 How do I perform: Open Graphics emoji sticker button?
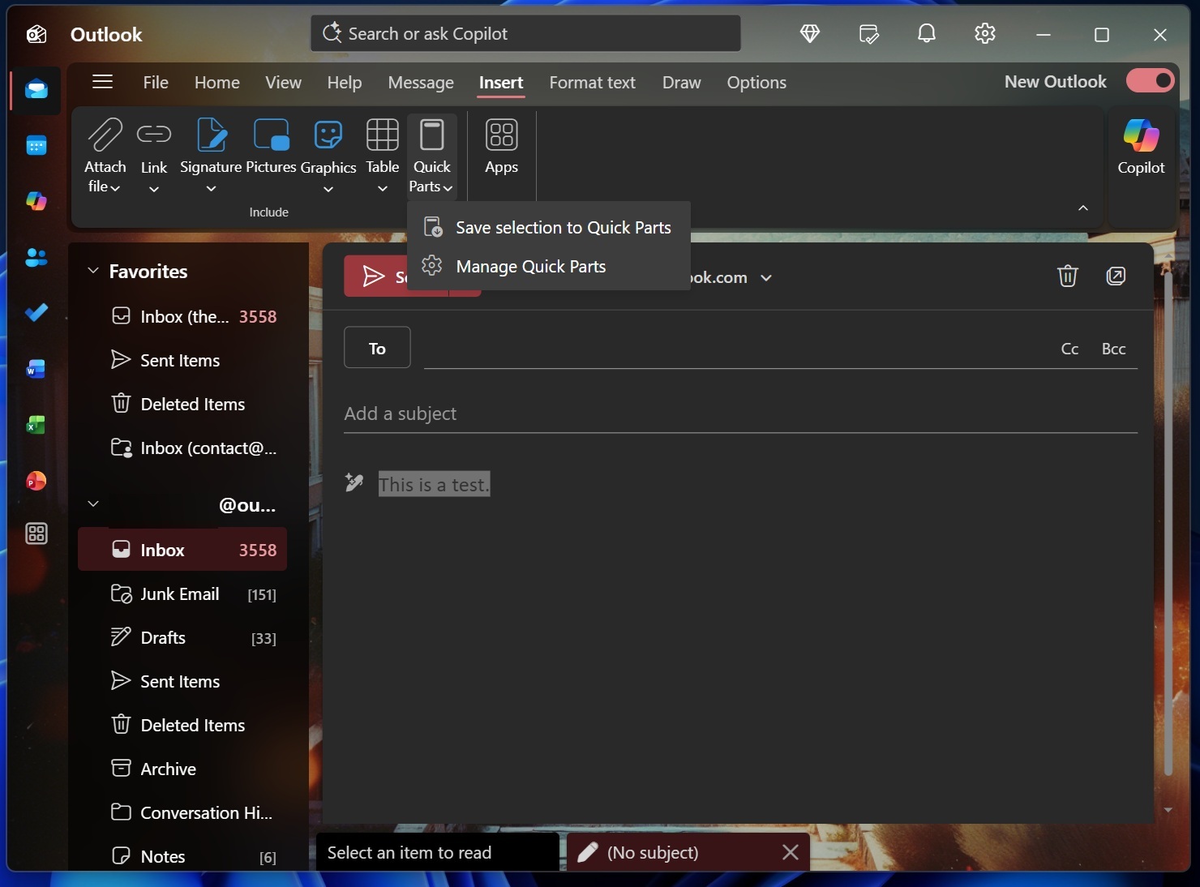point(328,134)
